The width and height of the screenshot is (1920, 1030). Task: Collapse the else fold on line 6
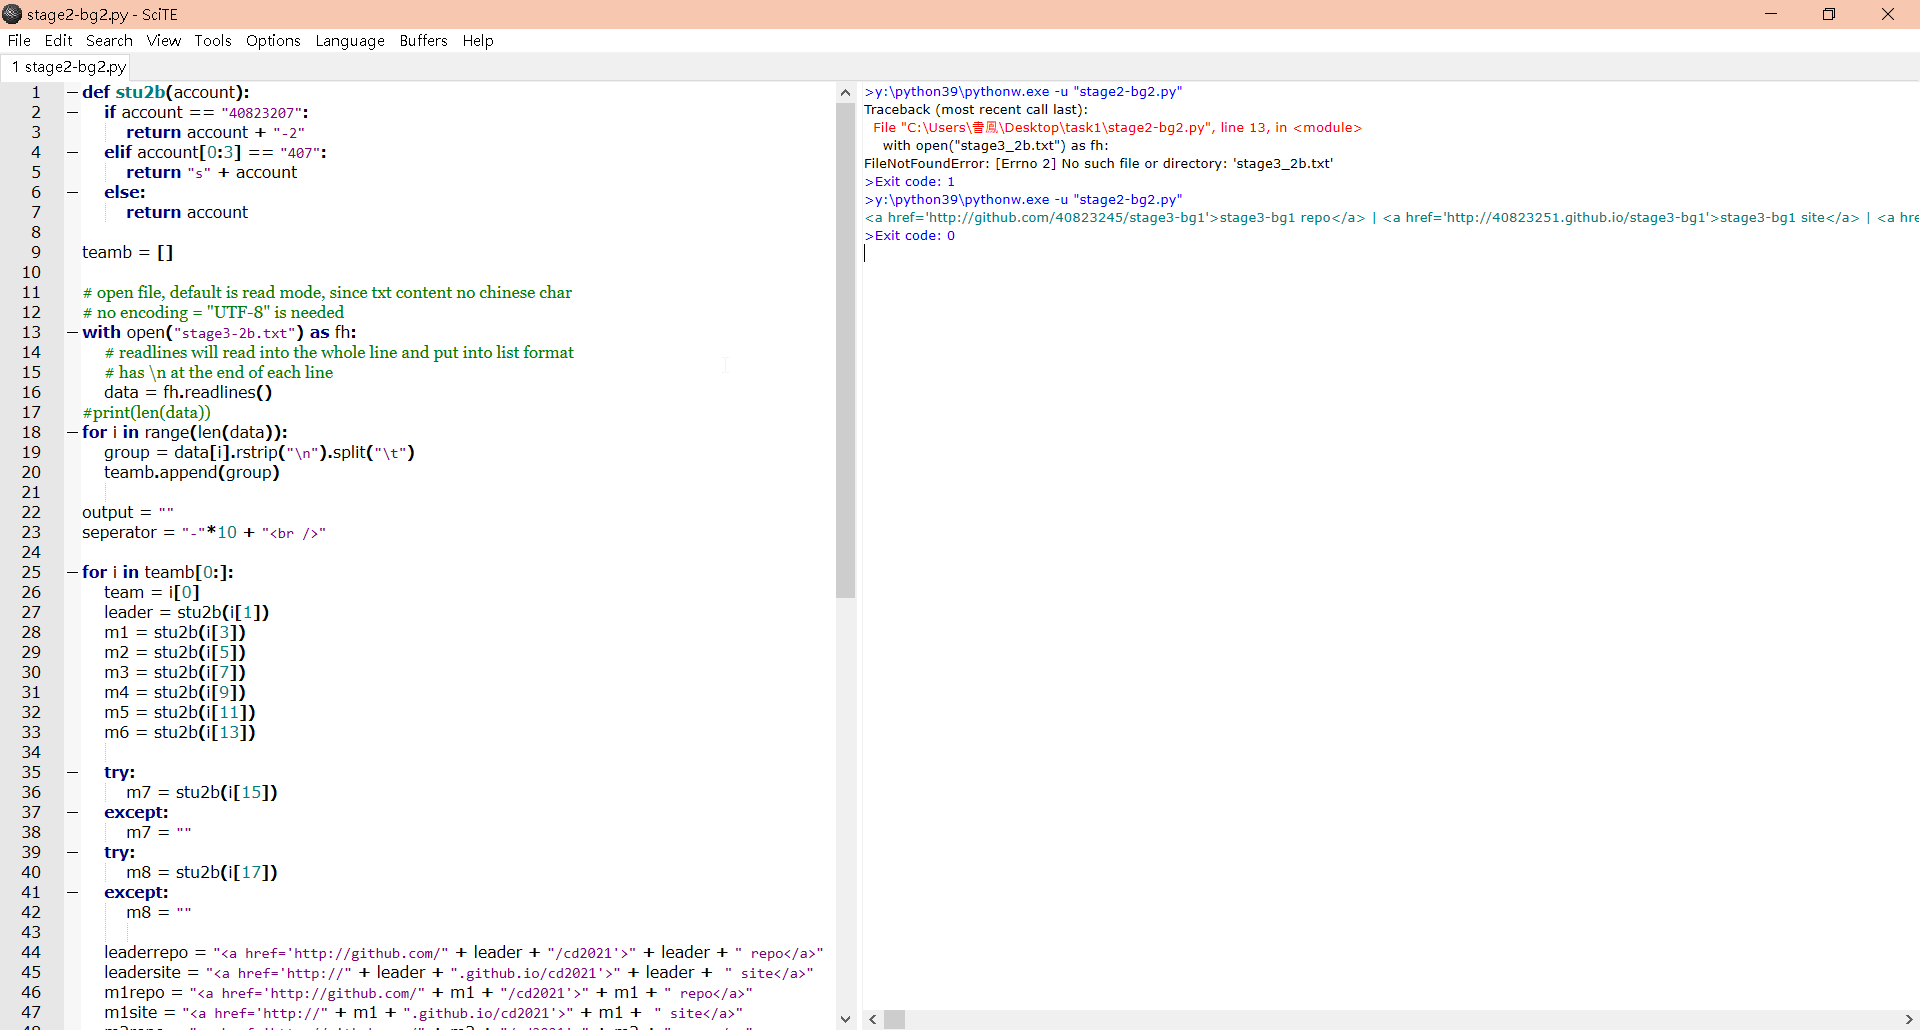[x=72, y=192]
